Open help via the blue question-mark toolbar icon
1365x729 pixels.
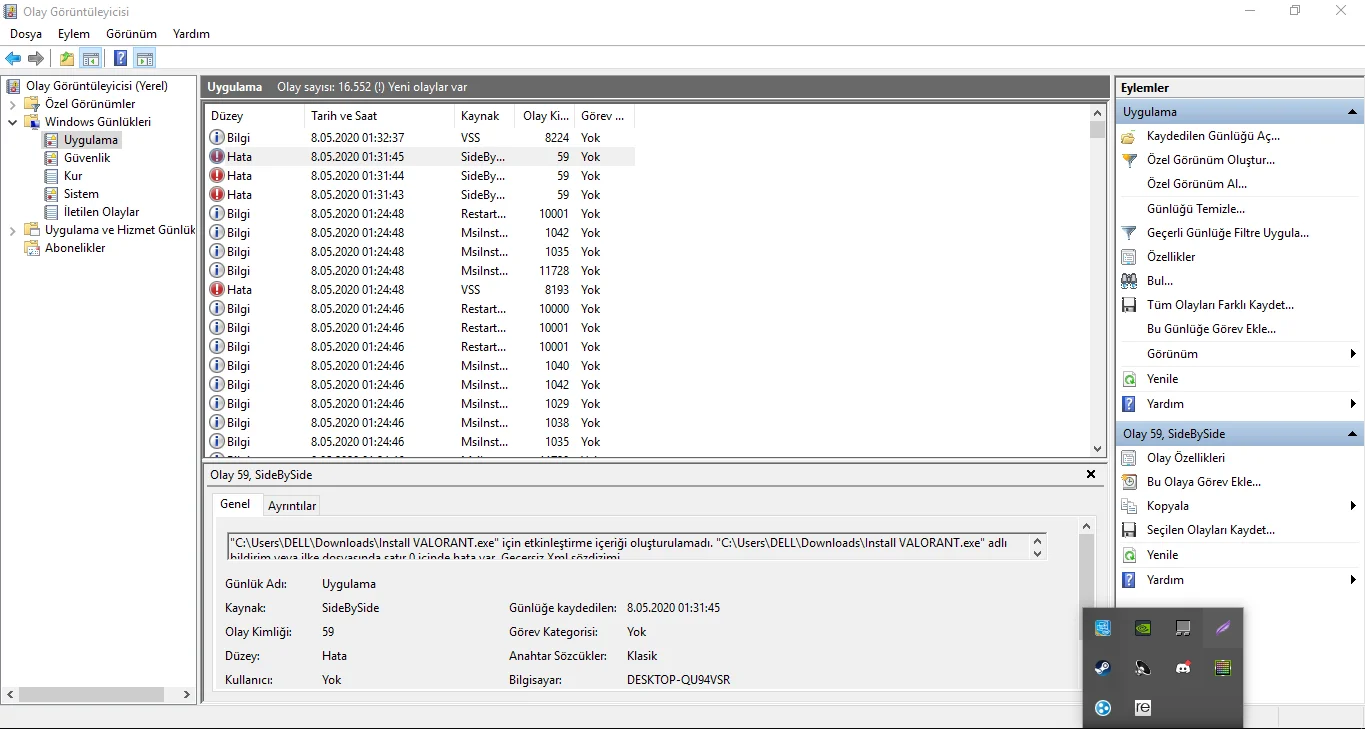(120, 59)
